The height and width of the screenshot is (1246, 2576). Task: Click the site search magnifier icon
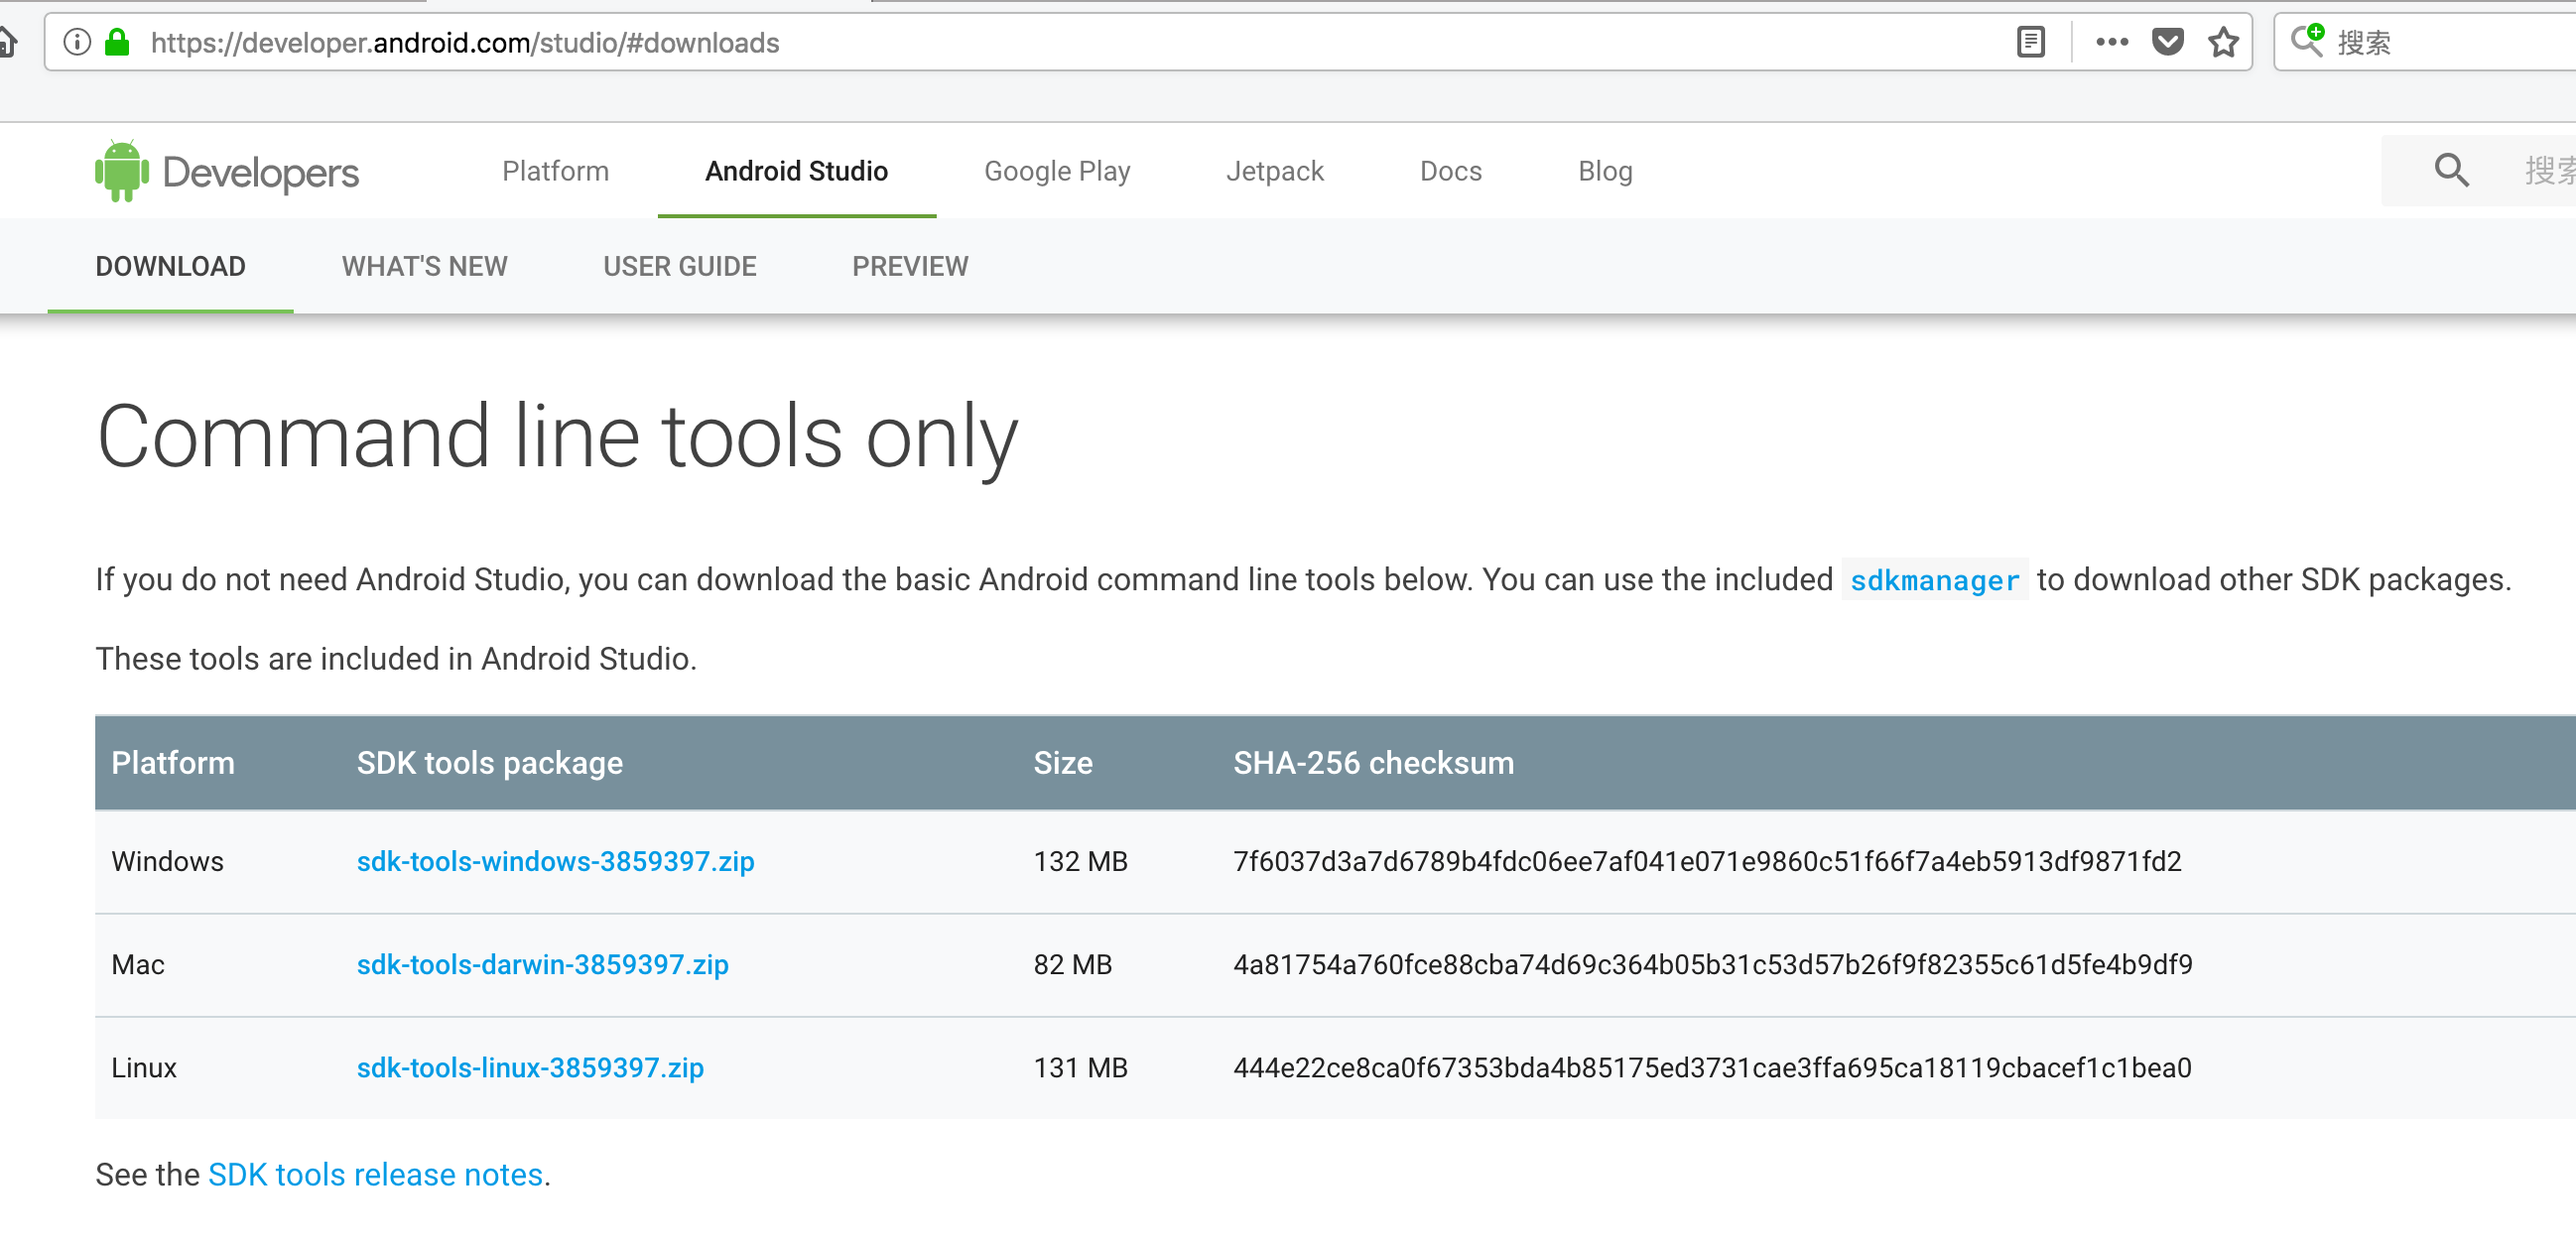(2451, 171)
